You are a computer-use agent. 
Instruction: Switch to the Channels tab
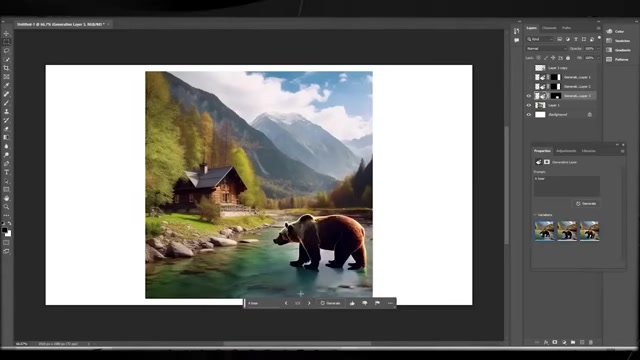[549, 28]
